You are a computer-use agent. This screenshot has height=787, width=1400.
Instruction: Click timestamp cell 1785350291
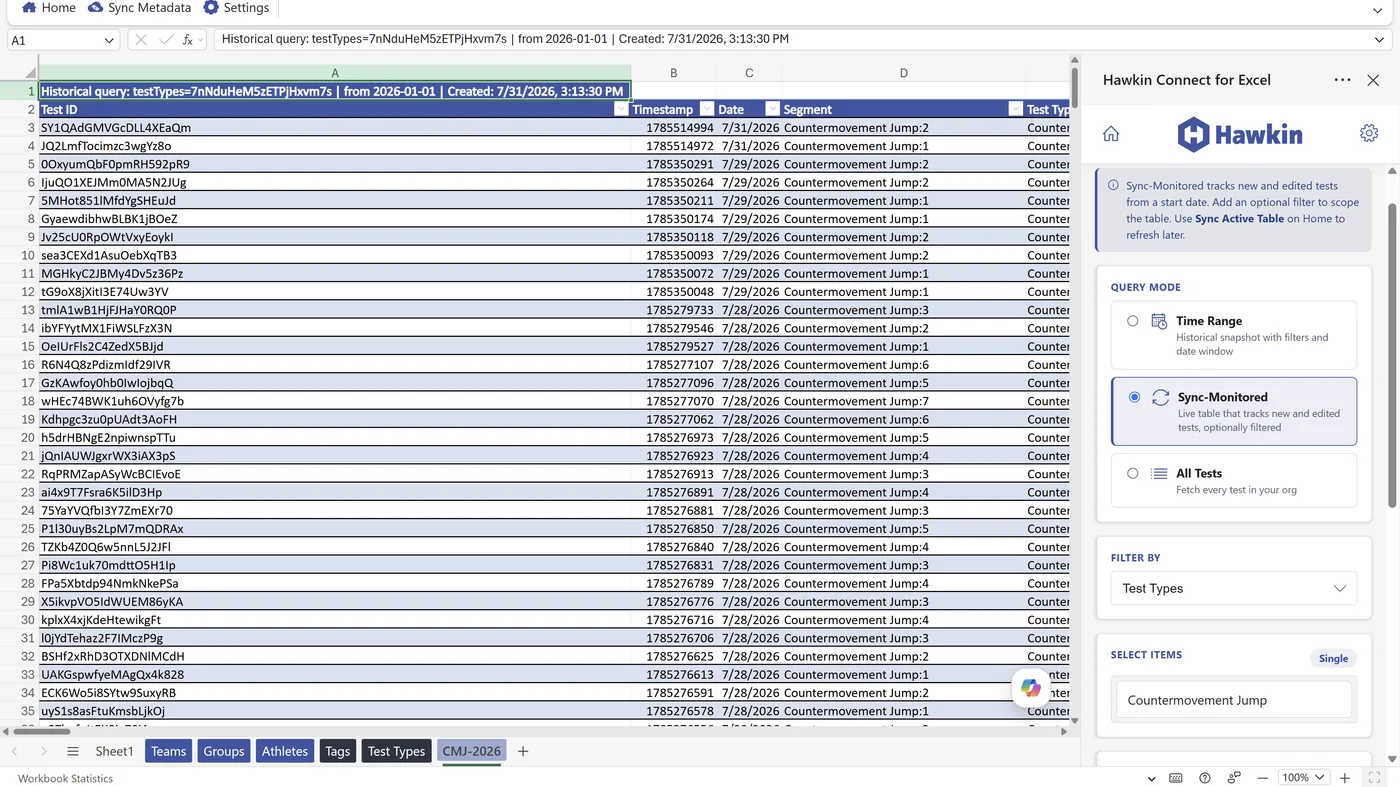[x=673, y=164]
